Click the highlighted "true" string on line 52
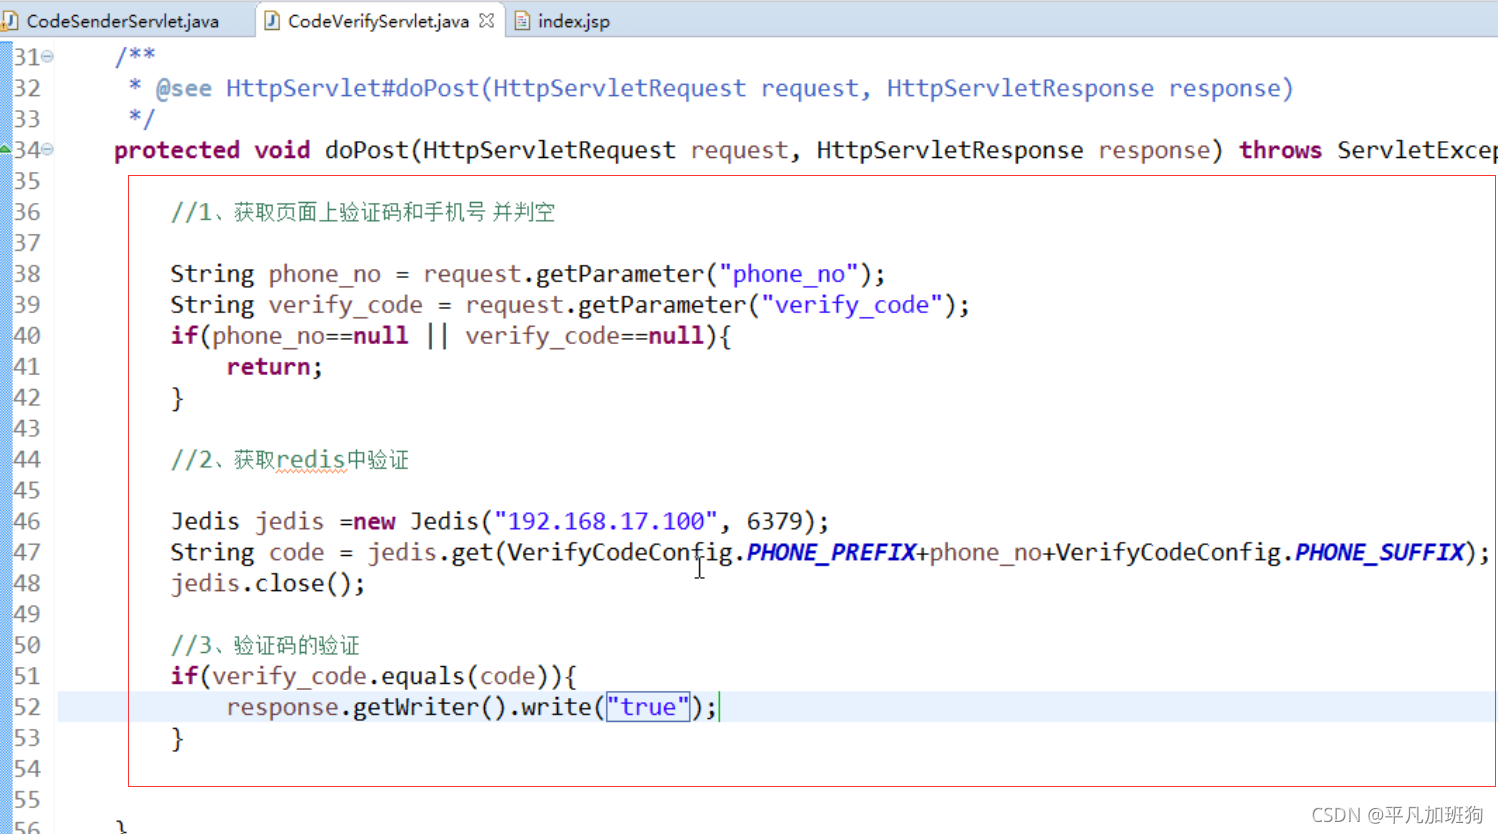This screenshot has height=834, width=1498. coord(648,707)
